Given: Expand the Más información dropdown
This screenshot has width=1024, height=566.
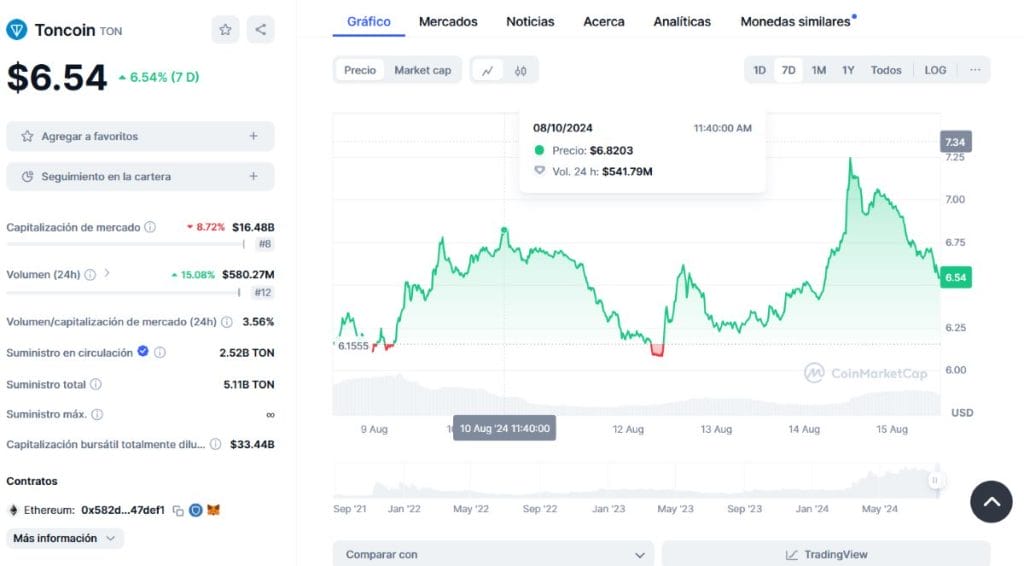Looking at the screenshot, I should (x=65, y=538).
